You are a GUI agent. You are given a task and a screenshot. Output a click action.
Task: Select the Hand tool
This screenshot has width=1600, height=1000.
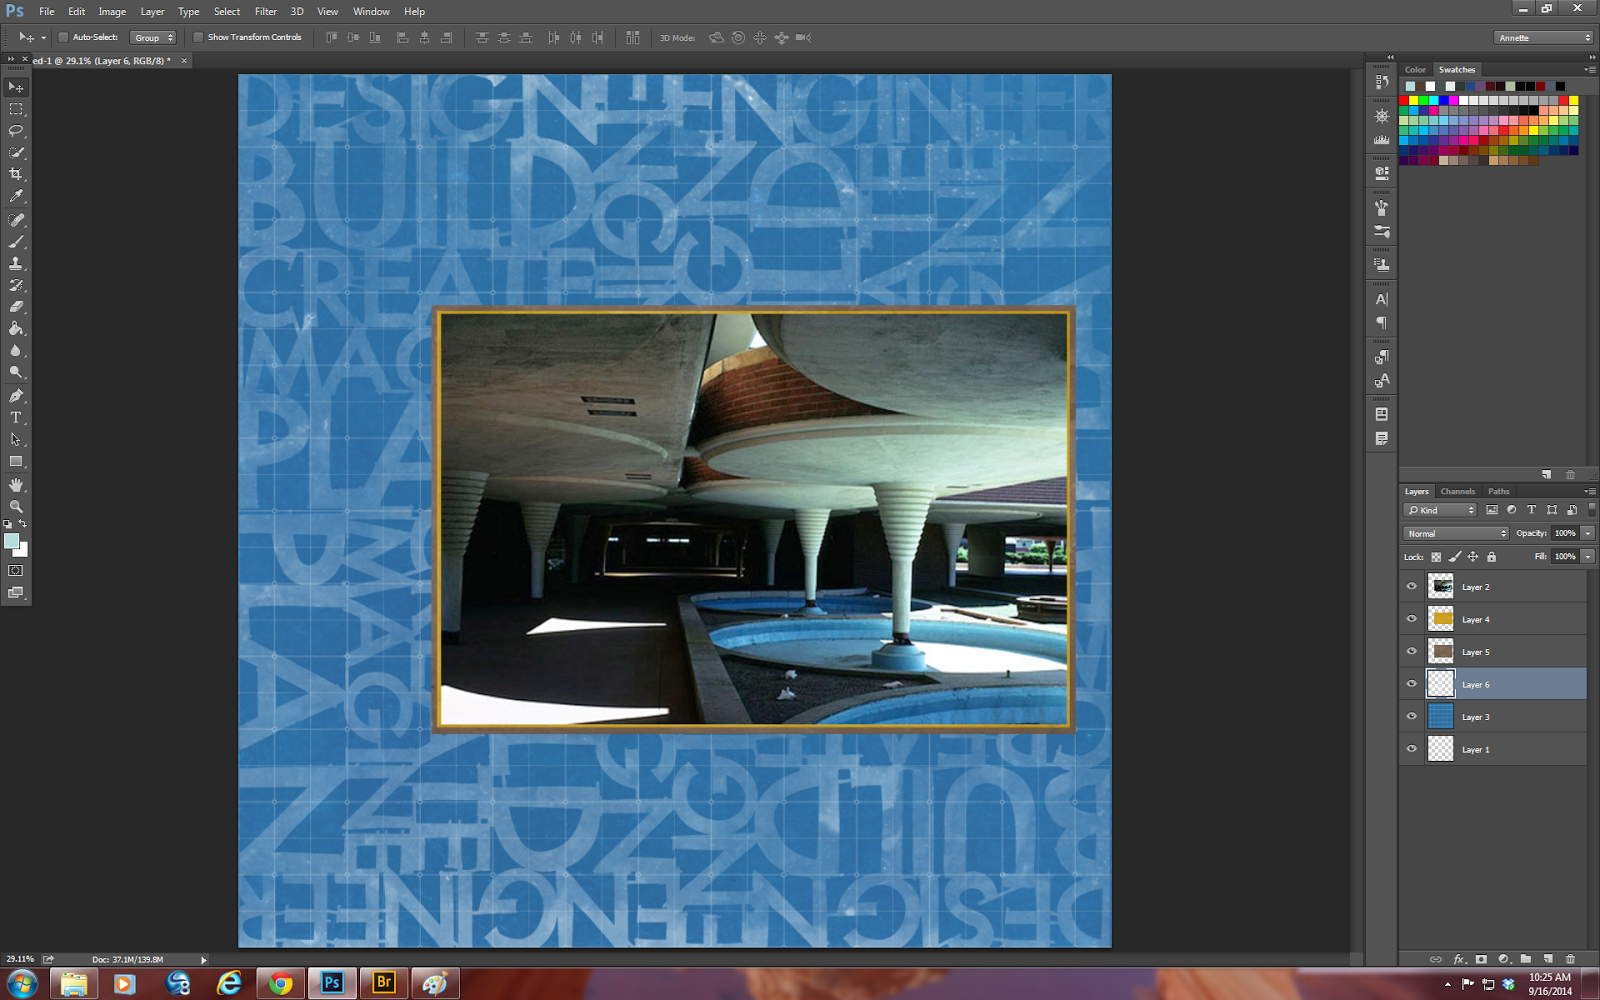click(16, 485)
